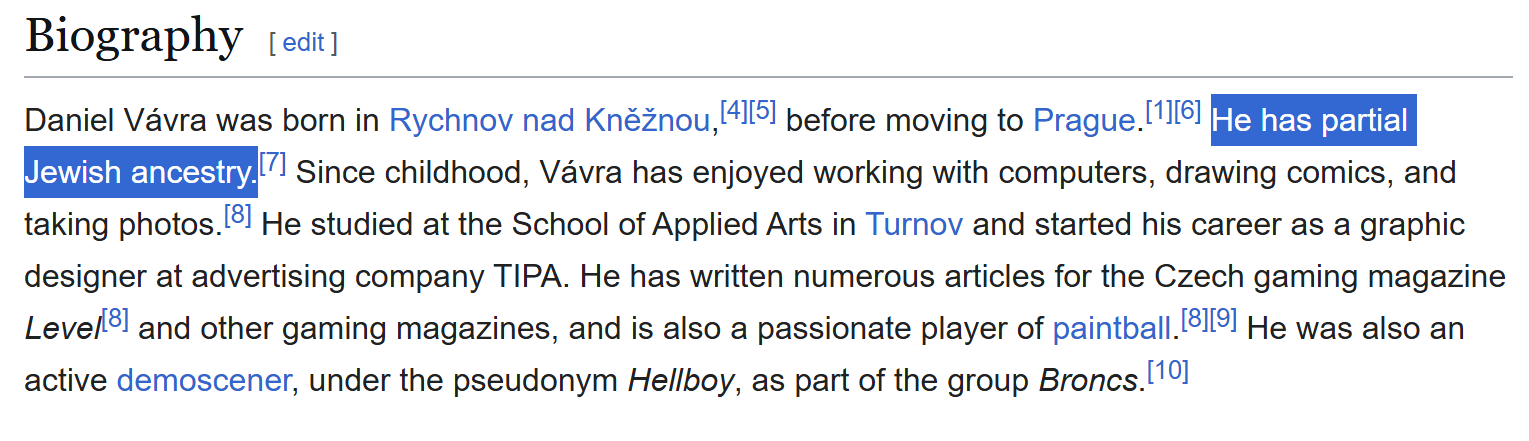Click the highlighted 'He has partial' text
The image size is (1529, 441).
click(1309, 121)
